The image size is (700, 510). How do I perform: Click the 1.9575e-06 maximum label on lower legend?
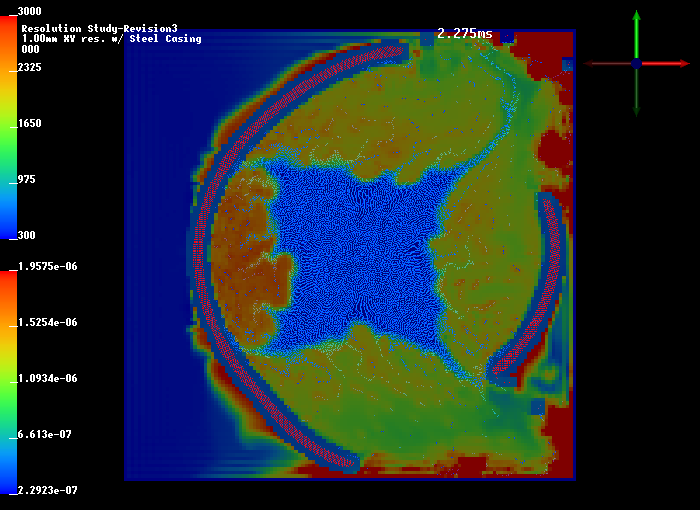point(48,267)
